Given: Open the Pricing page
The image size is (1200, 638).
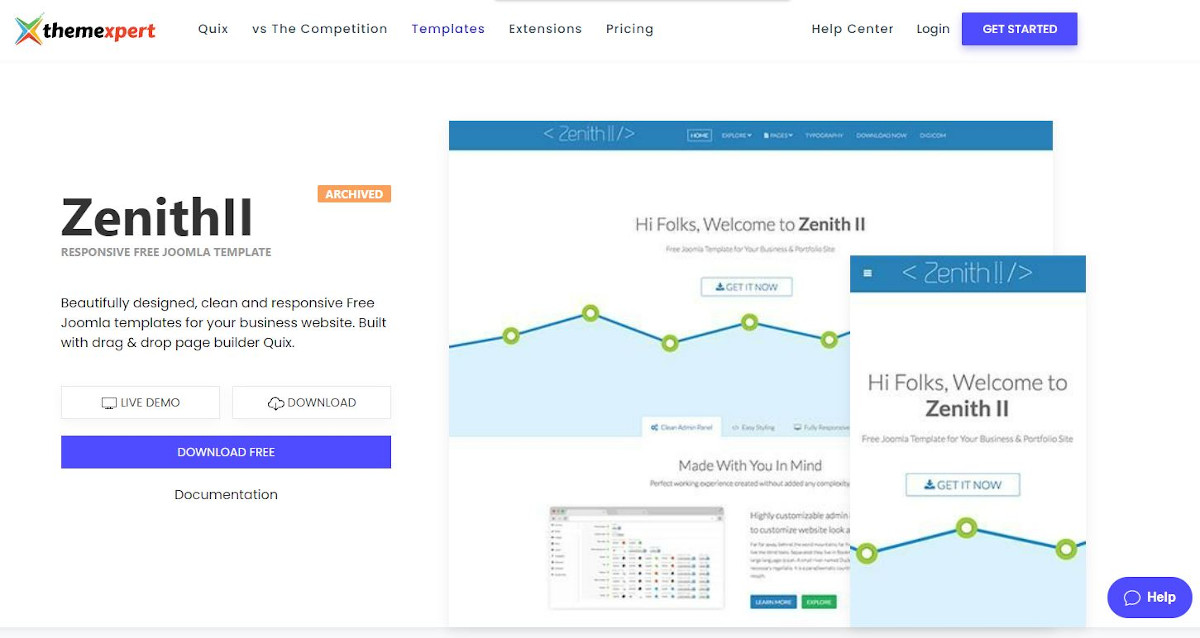Looking at the screenshot, I should click(630, 29).
